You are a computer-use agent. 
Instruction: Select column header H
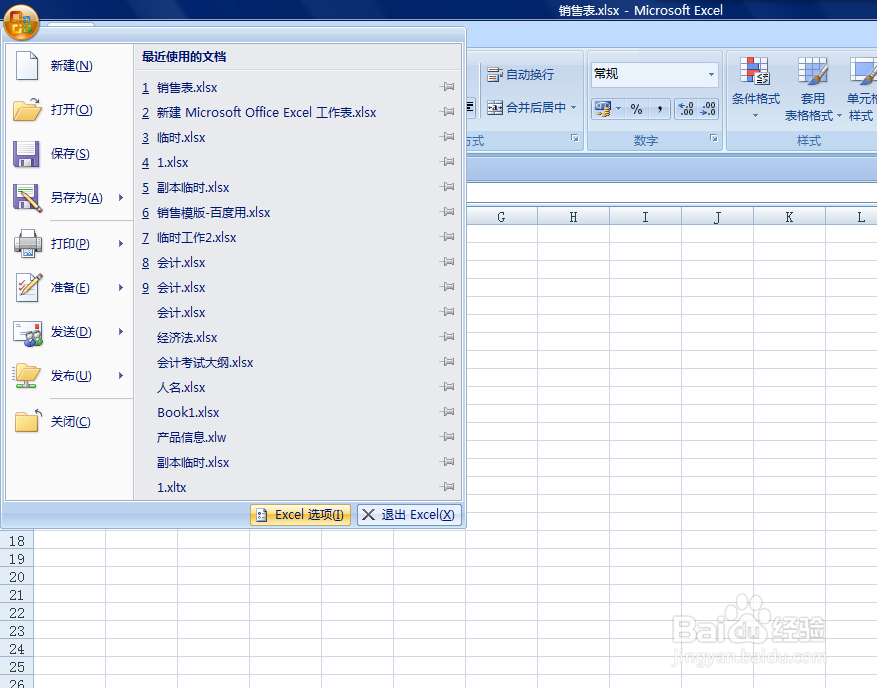point(573,216)
